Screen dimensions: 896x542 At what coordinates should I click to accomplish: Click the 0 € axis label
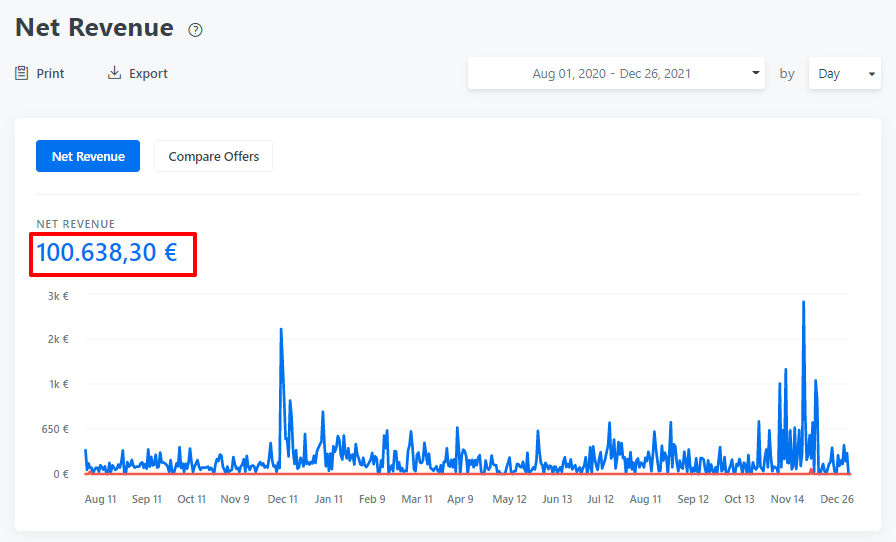tap(61, 474)
